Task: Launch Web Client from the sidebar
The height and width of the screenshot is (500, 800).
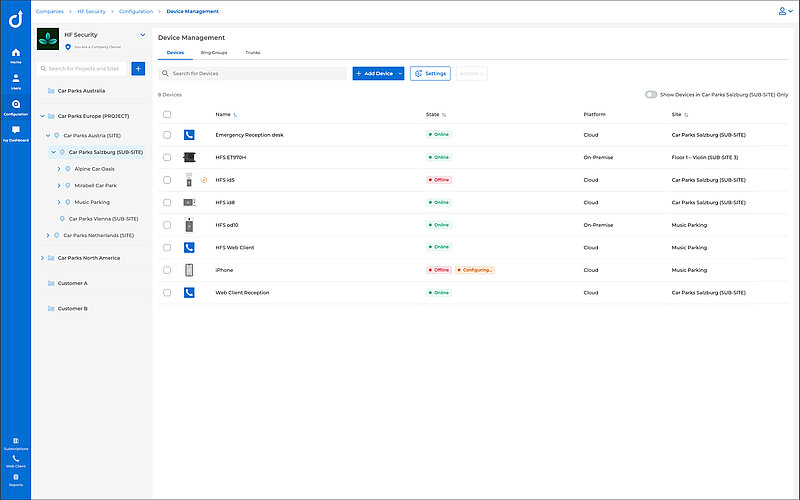Action: (x=15, y=460)
